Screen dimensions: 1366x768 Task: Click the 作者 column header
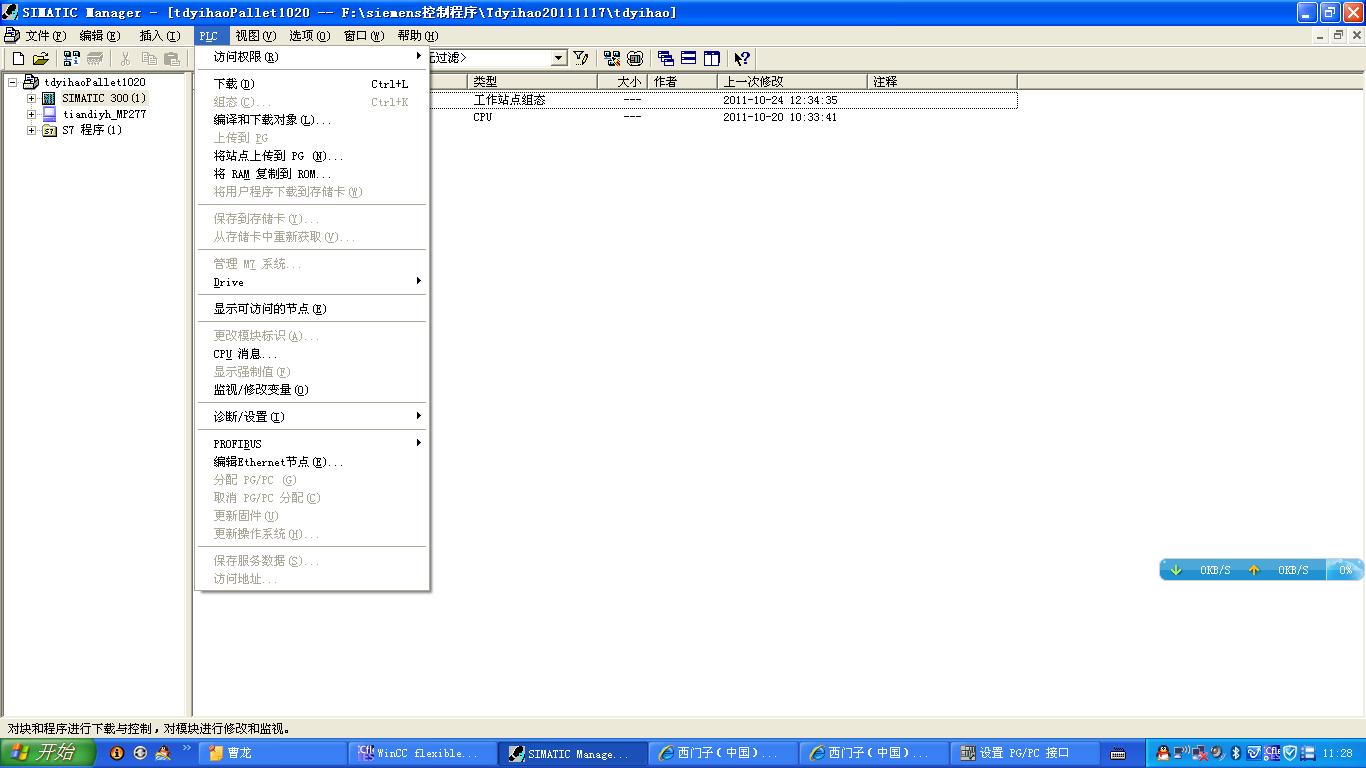click(x=682, y=82)
